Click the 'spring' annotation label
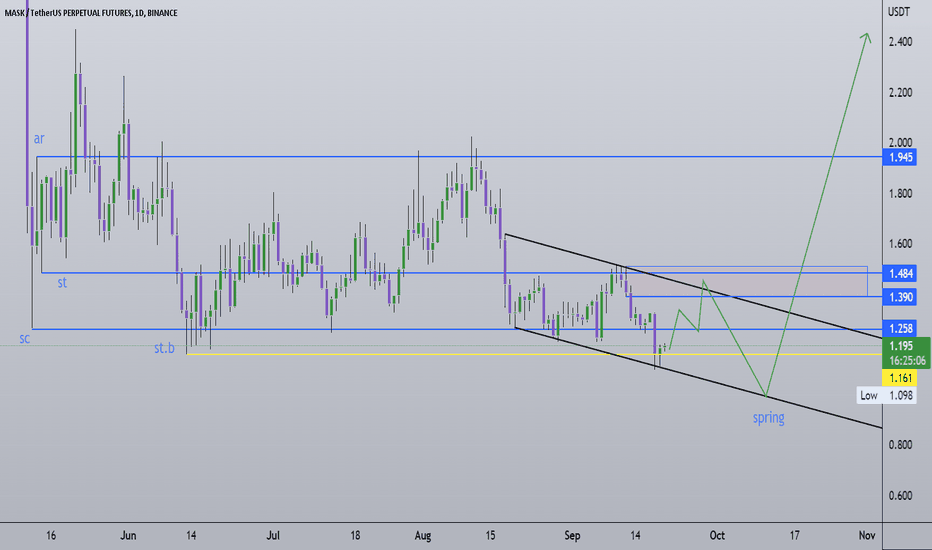932x550 pixels. pos(769,418)
